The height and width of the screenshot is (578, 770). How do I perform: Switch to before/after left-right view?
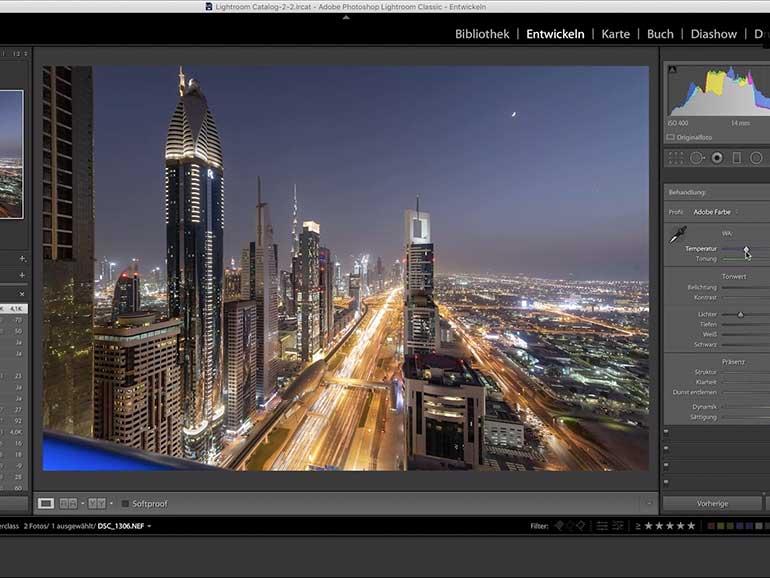pos(68,503)
